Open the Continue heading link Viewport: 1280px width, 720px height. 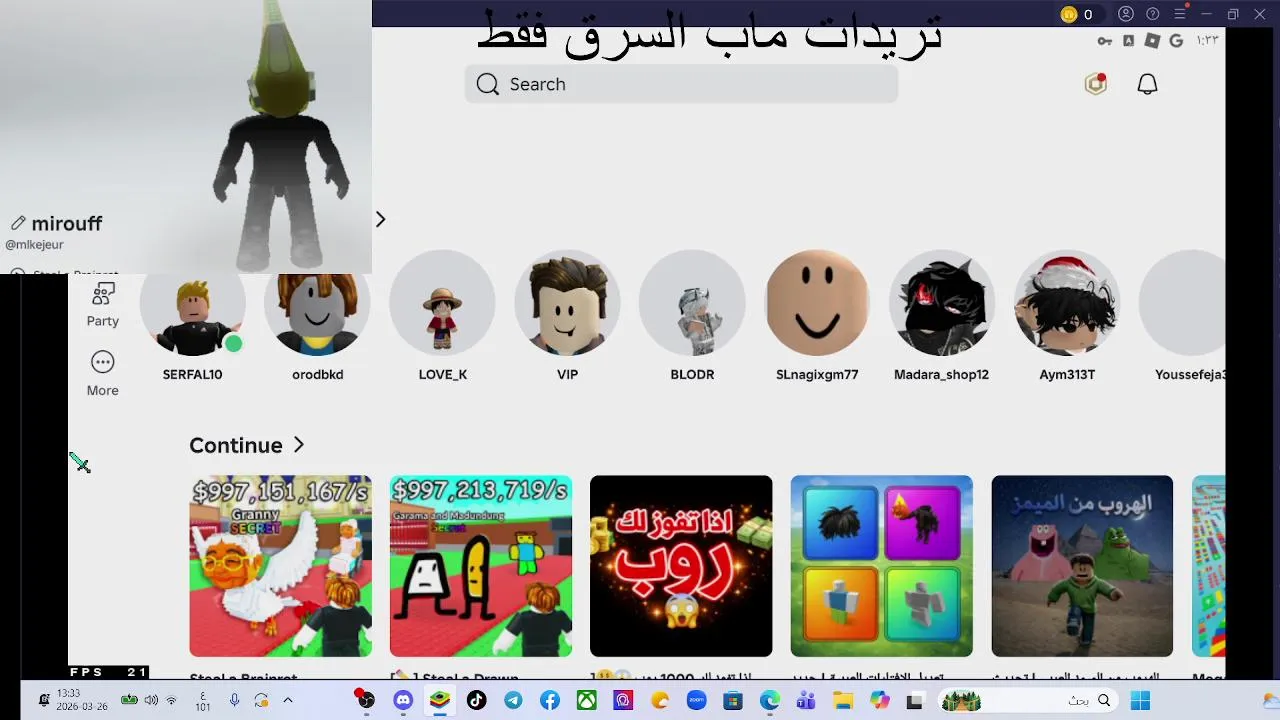coord(236,445)
